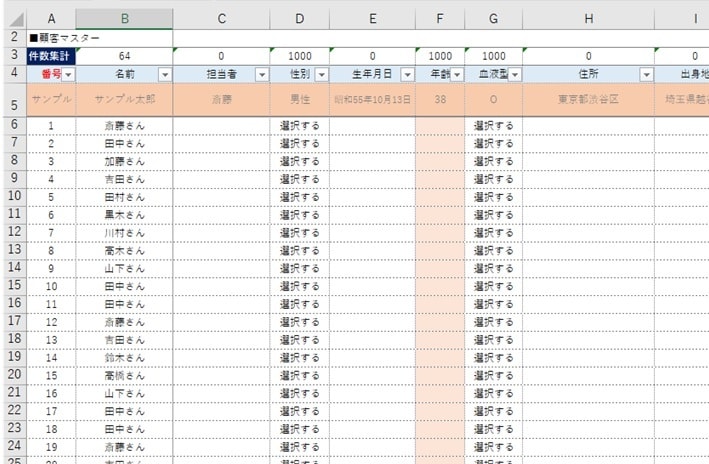Click the 山下さん cell in row 14
This screenshot has width=709, height=464.
[124, 269]
